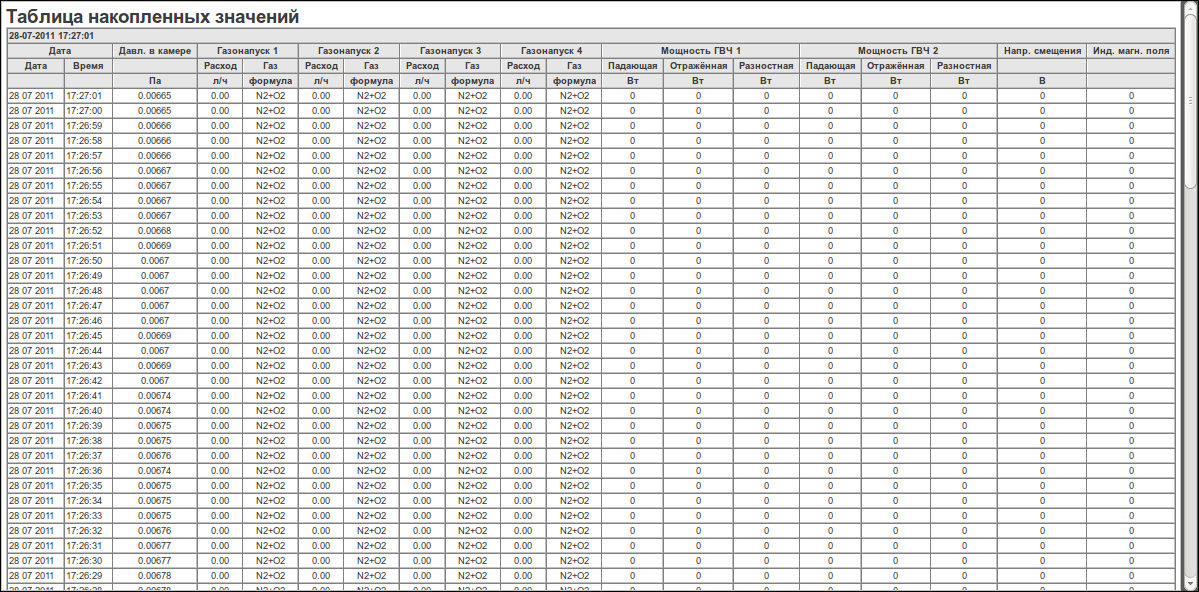Viewport: 1199px width, 592px height.
Task: Click the 'Па' unit header cell
Action: [154, 80]
